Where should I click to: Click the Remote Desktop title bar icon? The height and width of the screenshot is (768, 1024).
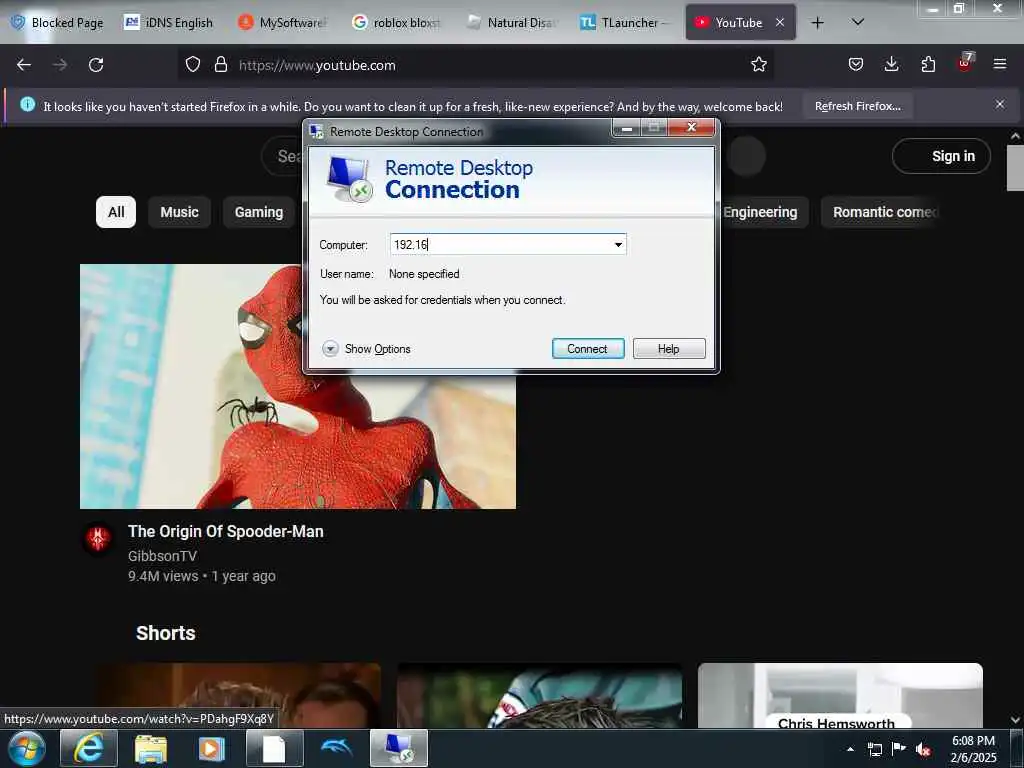[317, 131]
